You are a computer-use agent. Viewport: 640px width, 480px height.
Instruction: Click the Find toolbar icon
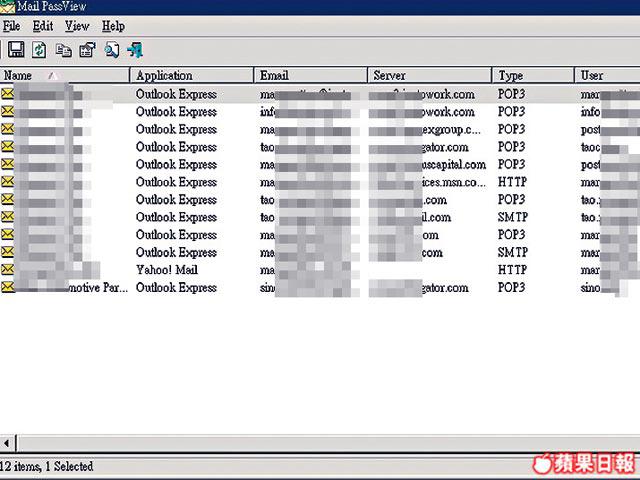click(111, 50)
